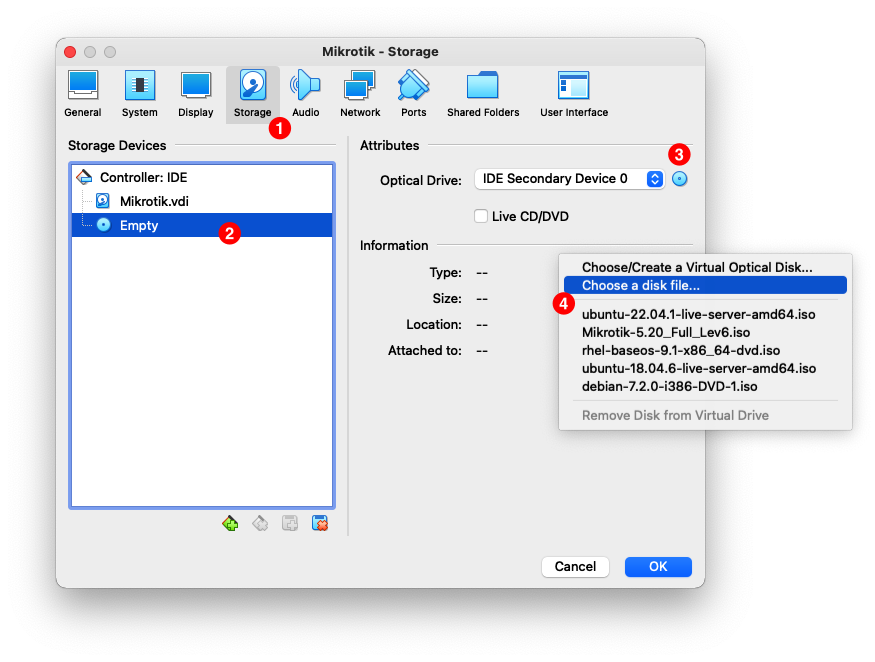The height and width of the screenshot is (662, 875).
Task: Select Mikrotik.vdi disk in storage tree
Action: (153, 201)
